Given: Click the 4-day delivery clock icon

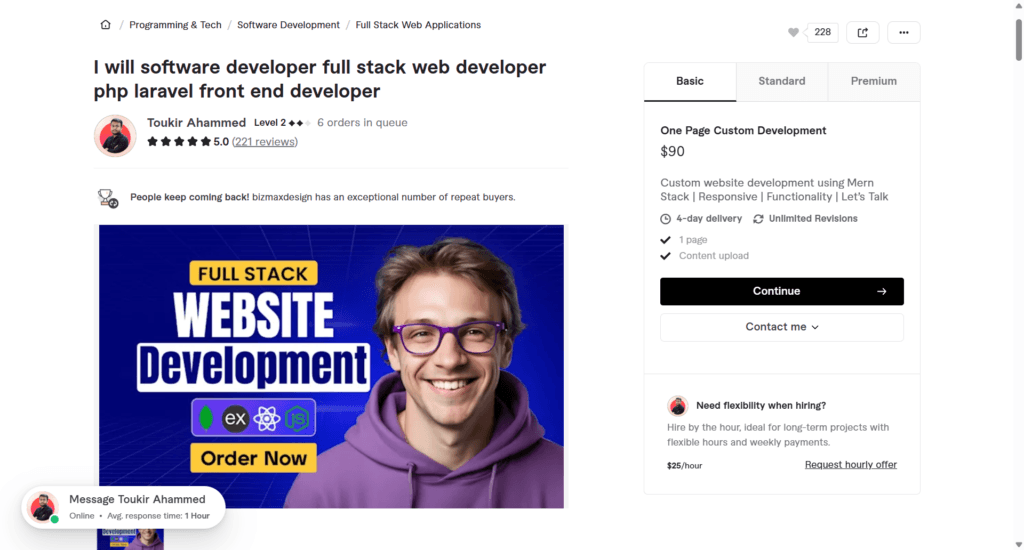Looking at the screenshot, I should tap(665, 219).
